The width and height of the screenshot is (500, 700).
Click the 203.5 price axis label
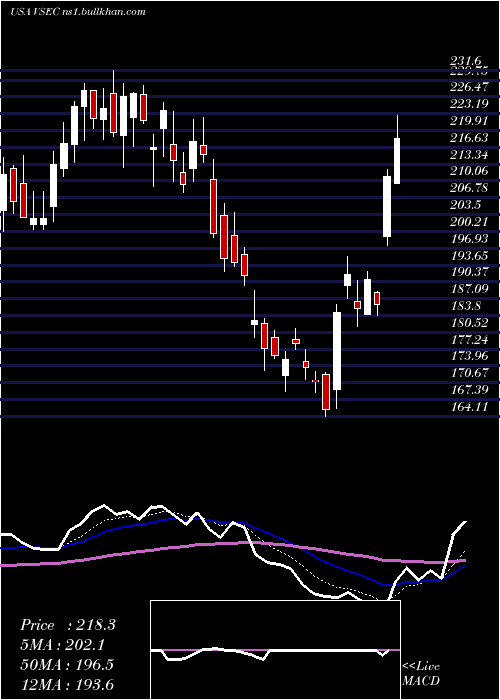[x=465, y=205]
